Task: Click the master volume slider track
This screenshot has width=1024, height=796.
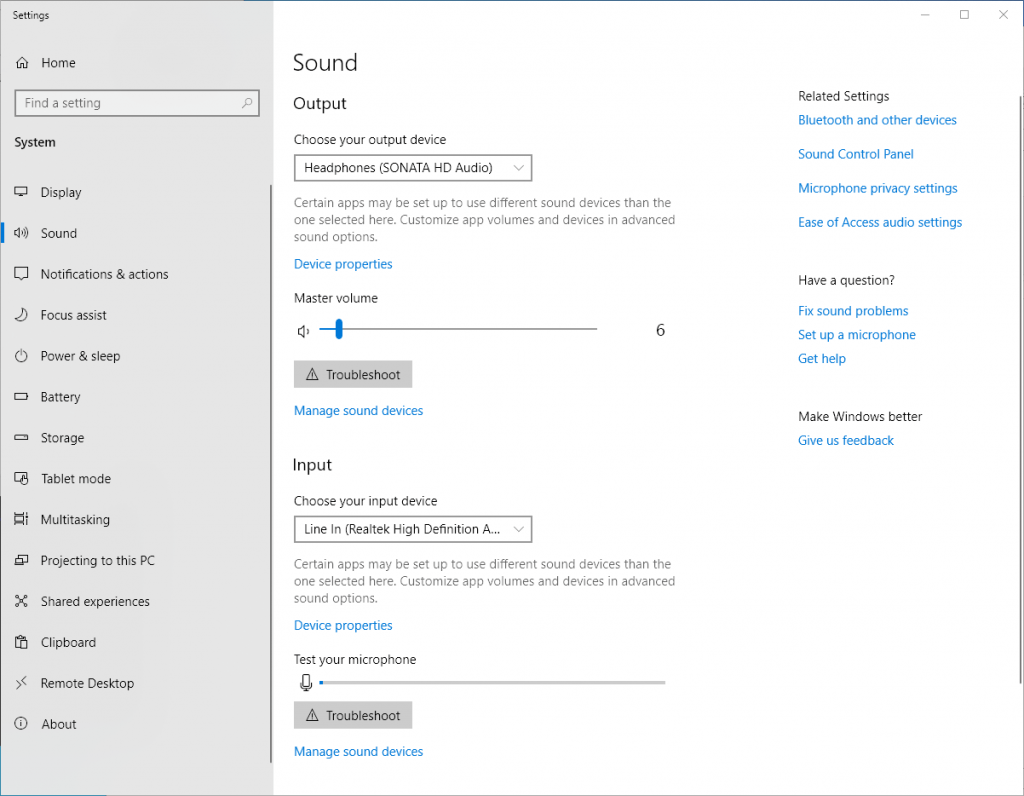Action: point(470,329)
